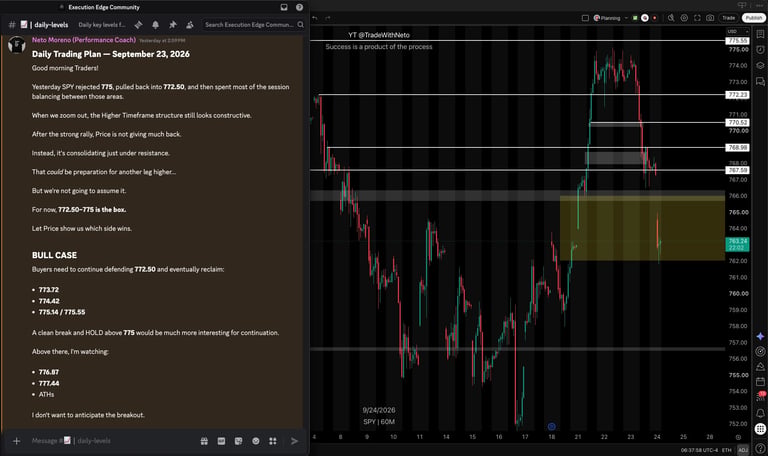Show pinned messages in daily-levels channel
This screenshot has height=456, width=768.
(172, 24)
